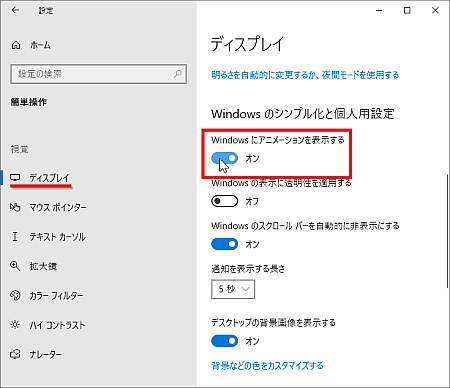The image size is (450, 388).
Task: Open ホーム in the sidebar
Action: [40, 45]
